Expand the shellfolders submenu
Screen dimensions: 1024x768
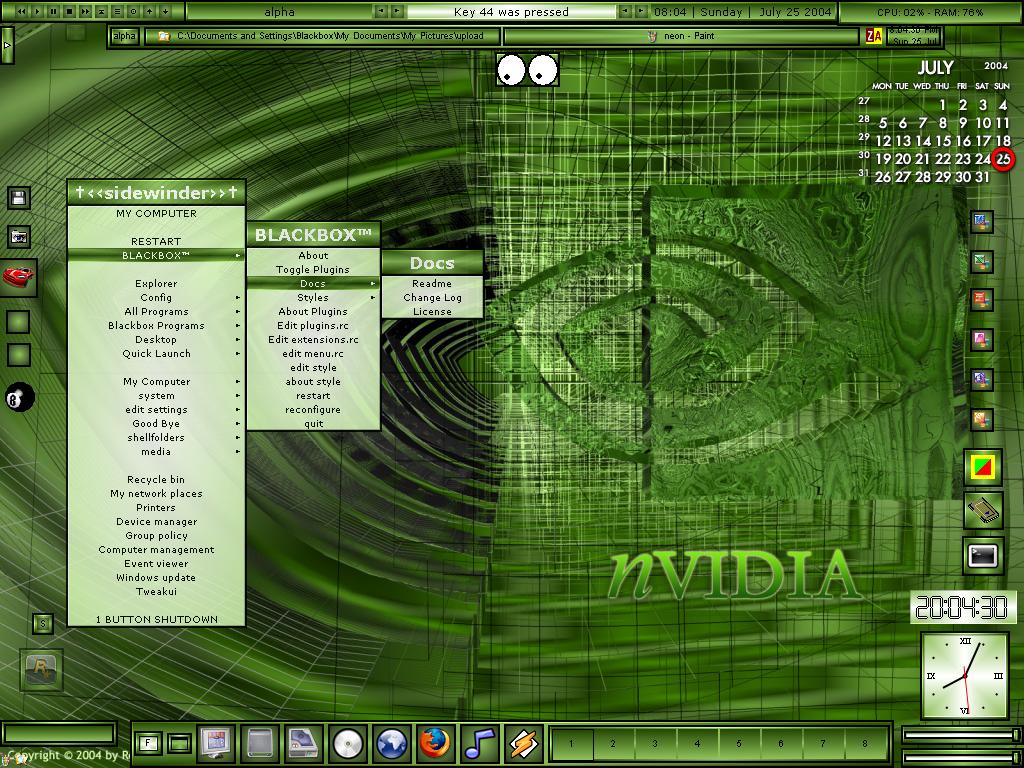coord(156,438)
